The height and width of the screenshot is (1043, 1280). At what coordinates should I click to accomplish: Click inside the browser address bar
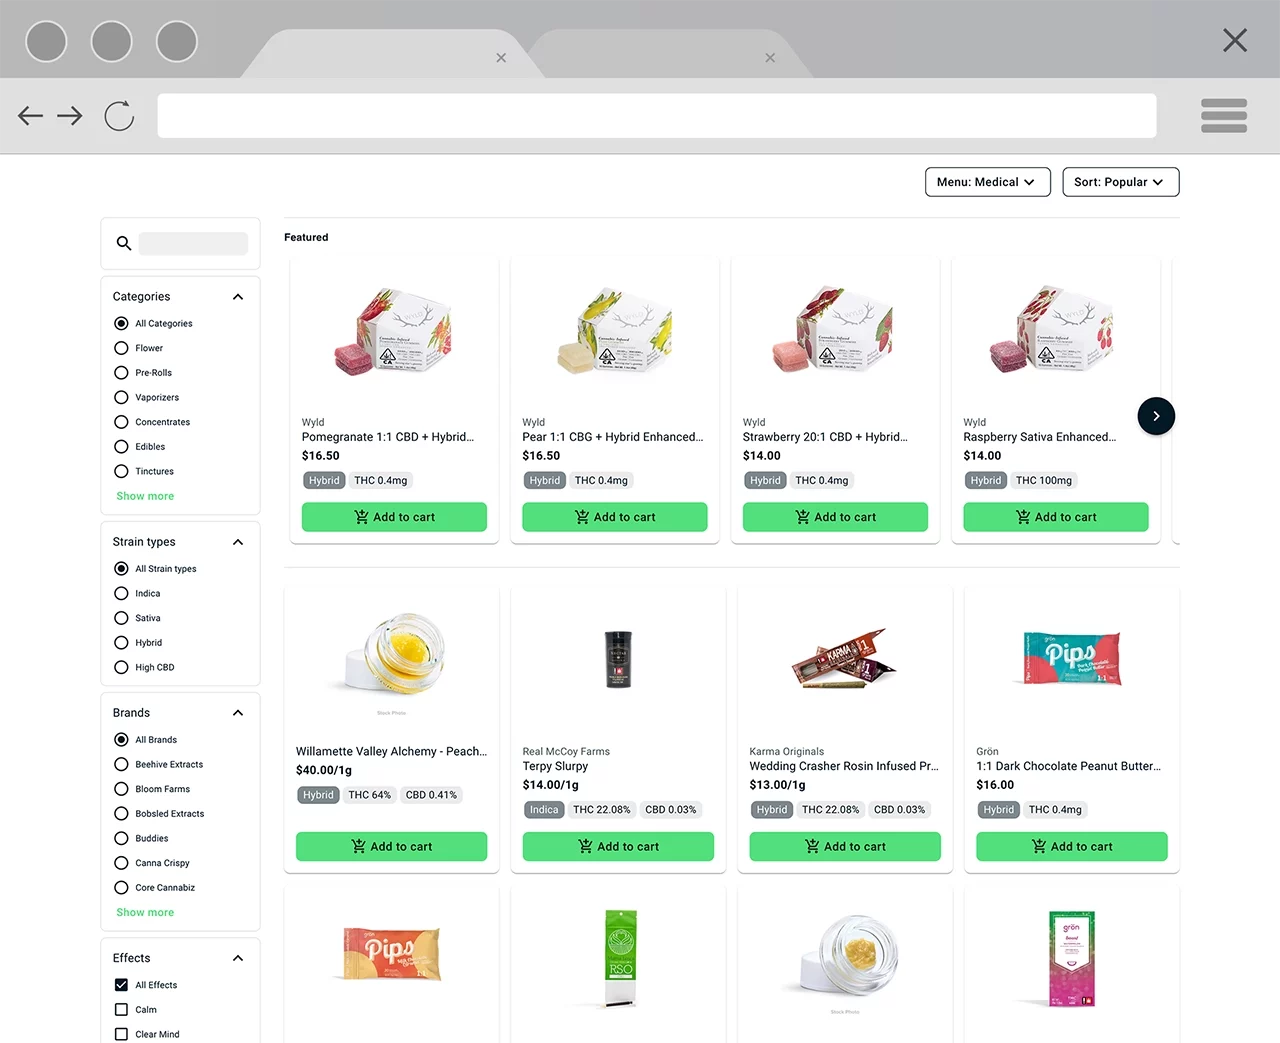pos(656,116)
